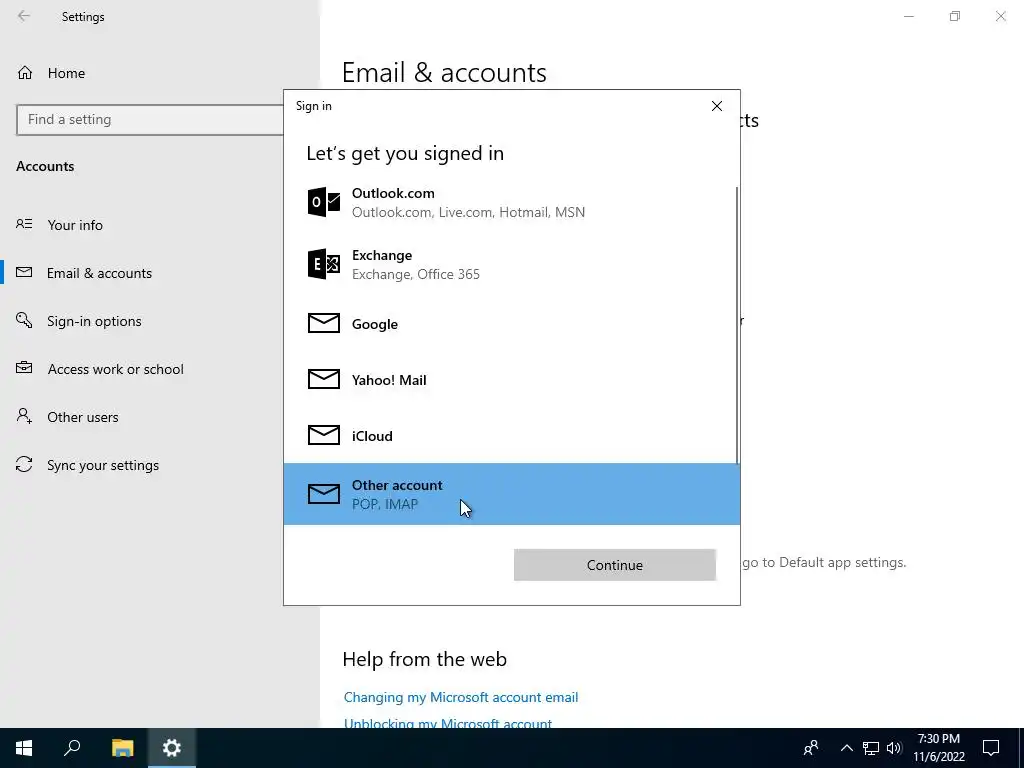Select the Yahoo! Mail label
The height and width of the screenshot is (768, 1024).
(x=389, y=380)
